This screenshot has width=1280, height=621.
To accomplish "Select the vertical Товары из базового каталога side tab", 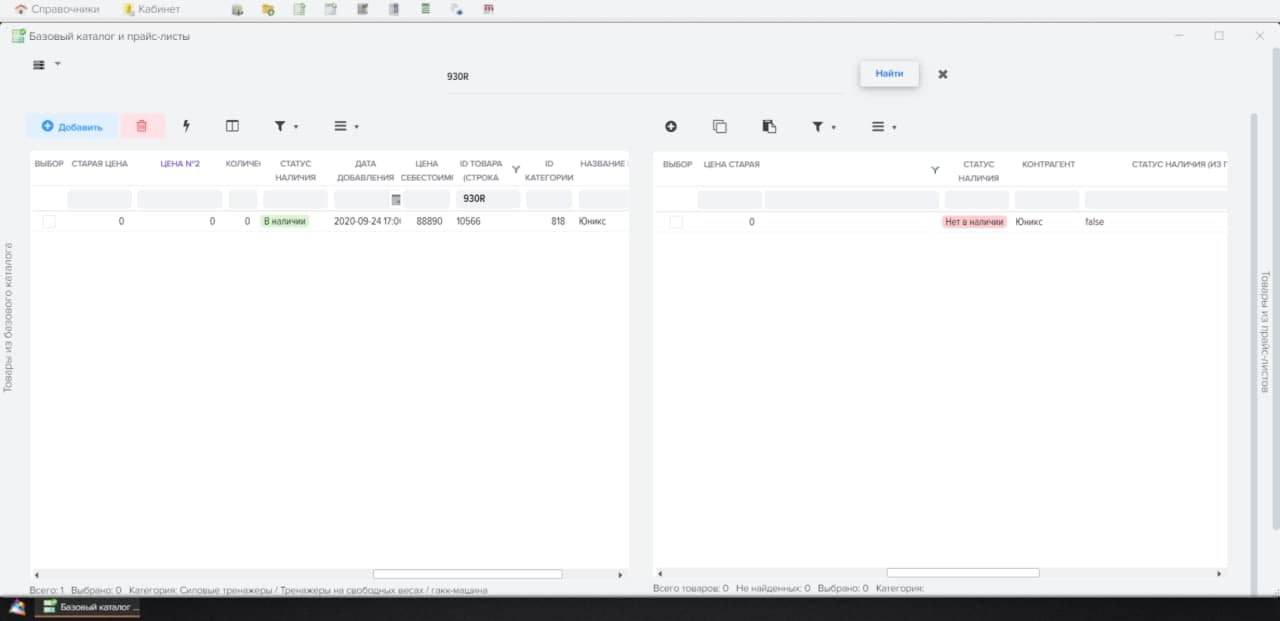I will [9, 317].
